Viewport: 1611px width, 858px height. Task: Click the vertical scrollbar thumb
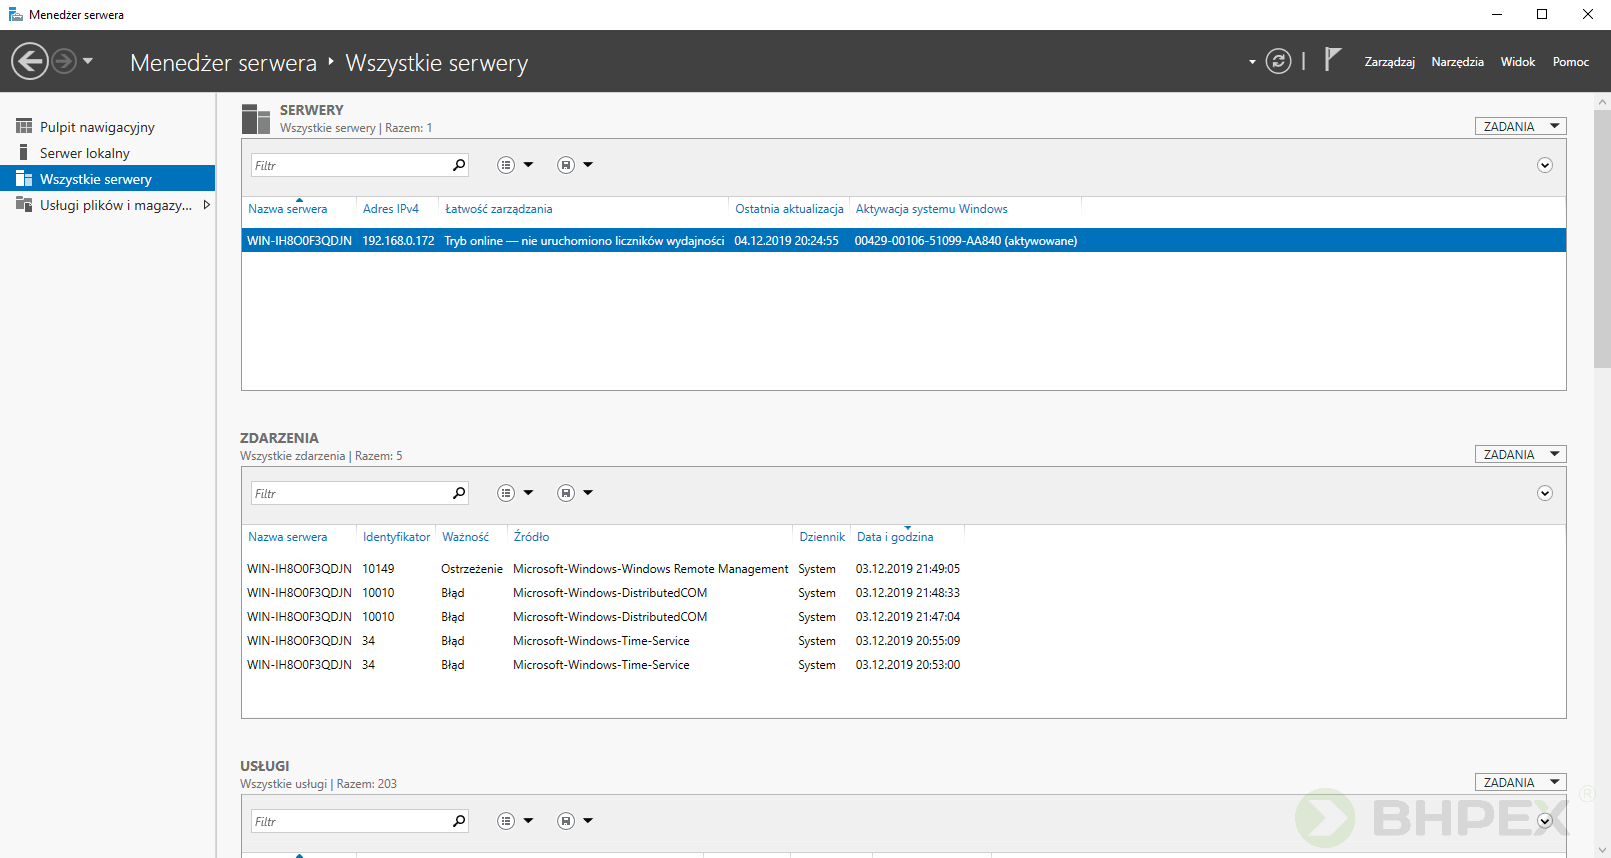(1602, 238)
